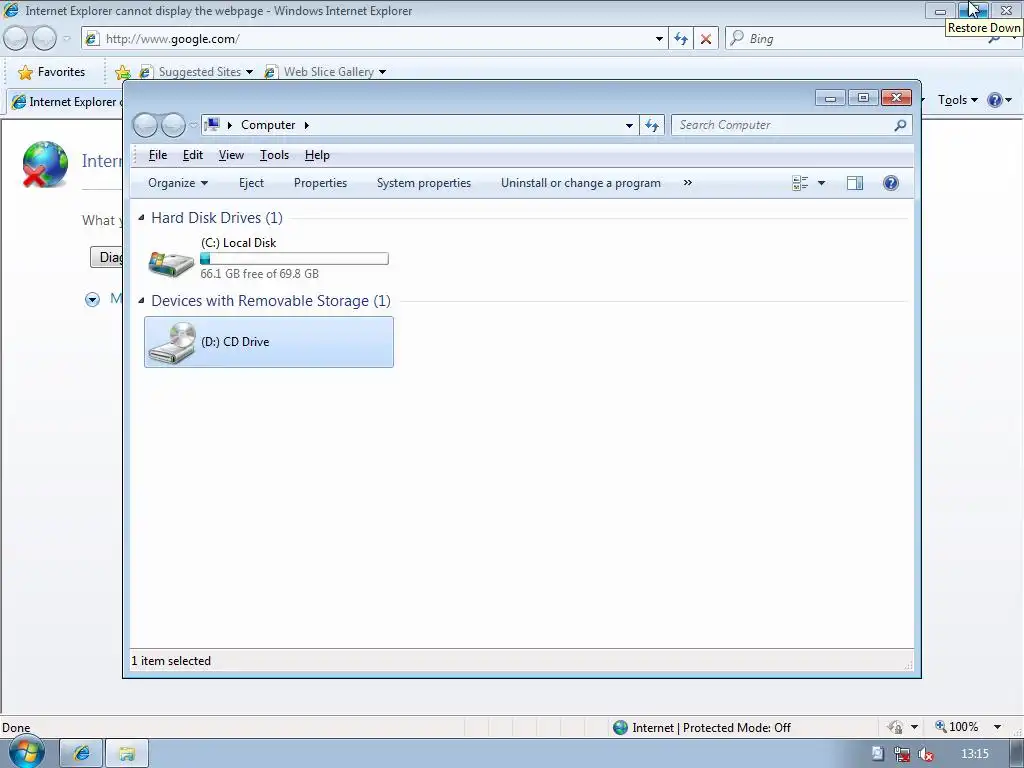Open the Organize dropdown
This screenshot has height=768, width=1024.
point(178,183)
